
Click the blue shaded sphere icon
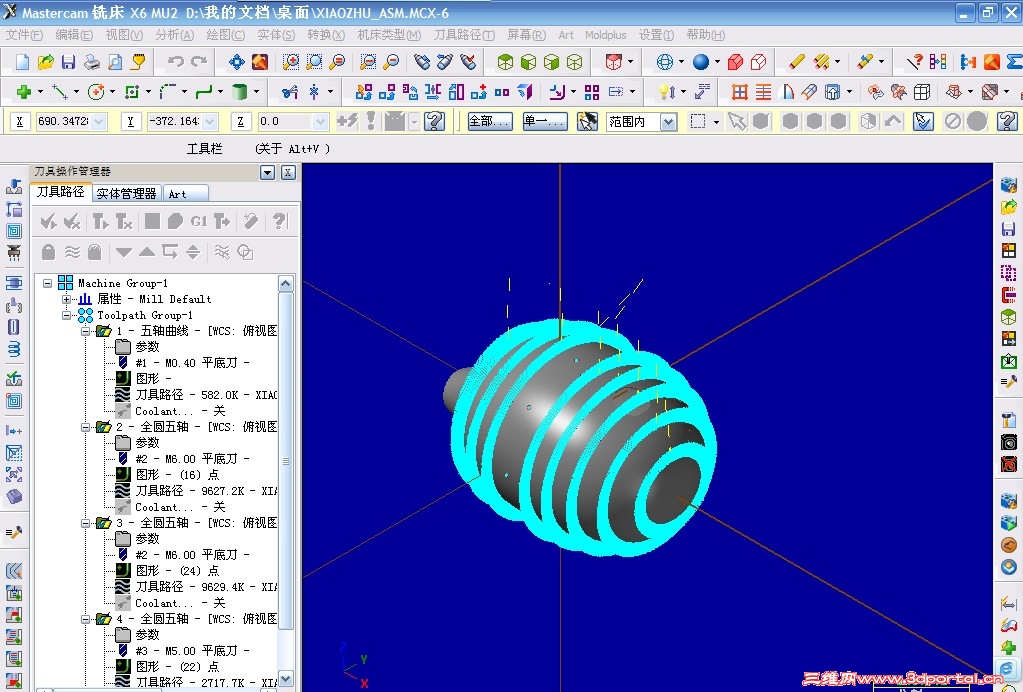701,62
